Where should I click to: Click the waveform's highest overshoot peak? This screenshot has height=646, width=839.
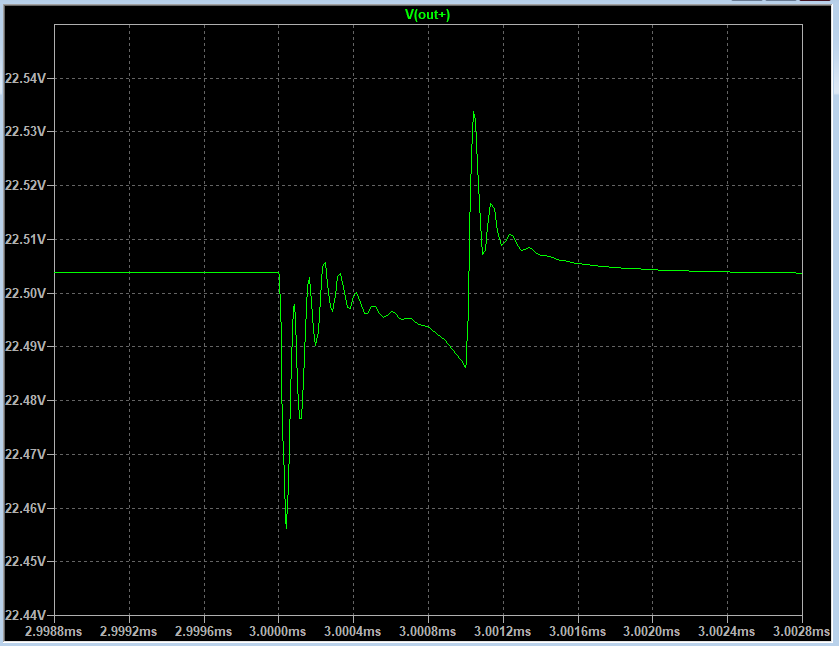click(x=474, y=112)
